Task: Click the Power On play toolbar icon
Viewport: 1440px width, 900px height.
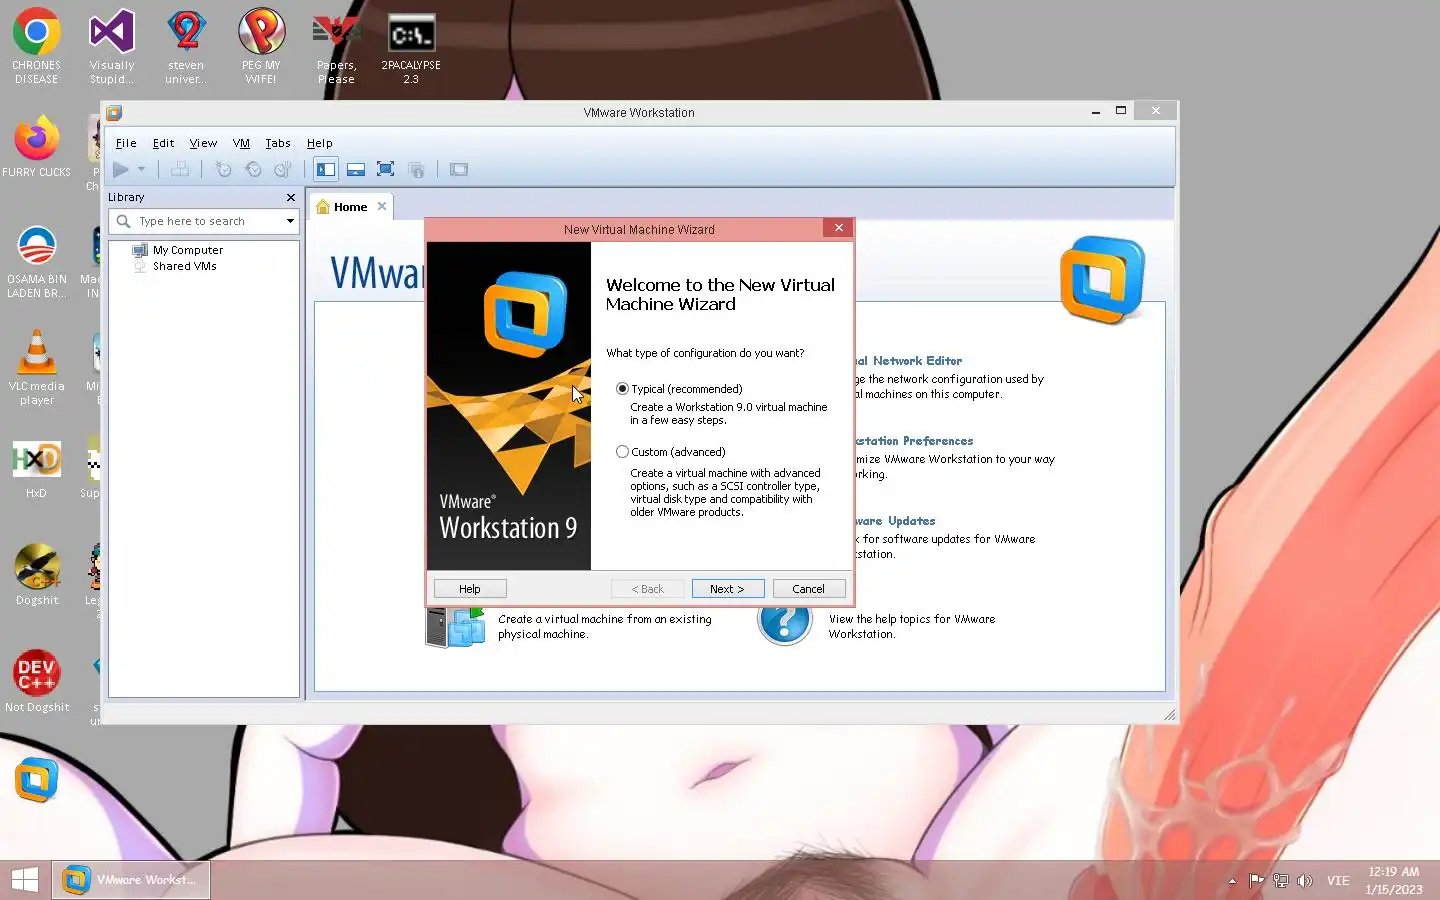Action: [121, 170]
